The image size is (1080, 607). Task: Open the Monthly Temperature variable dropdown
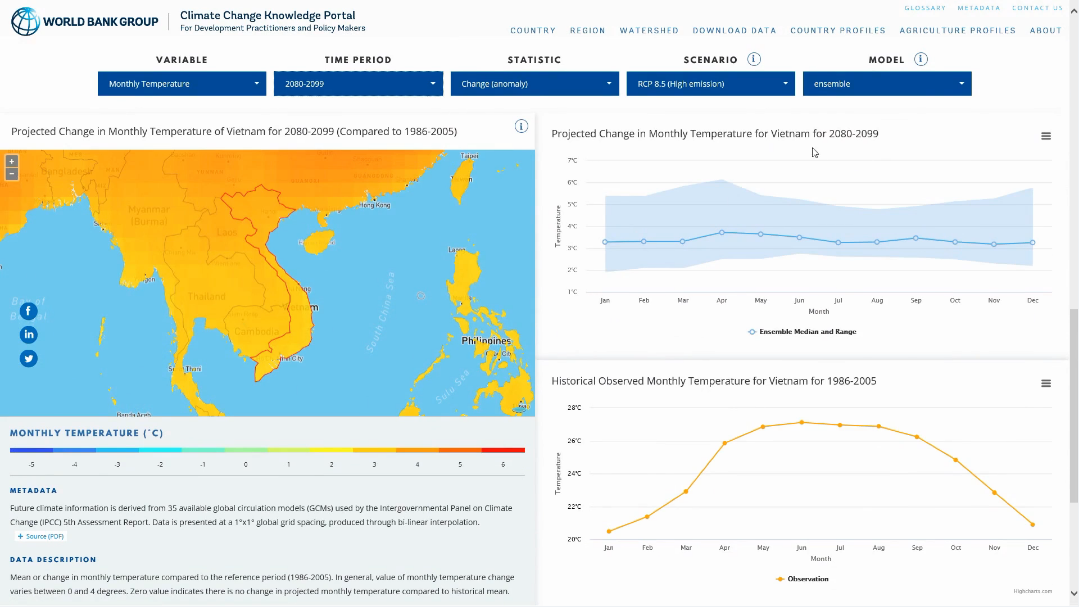[x=183, y=84]
